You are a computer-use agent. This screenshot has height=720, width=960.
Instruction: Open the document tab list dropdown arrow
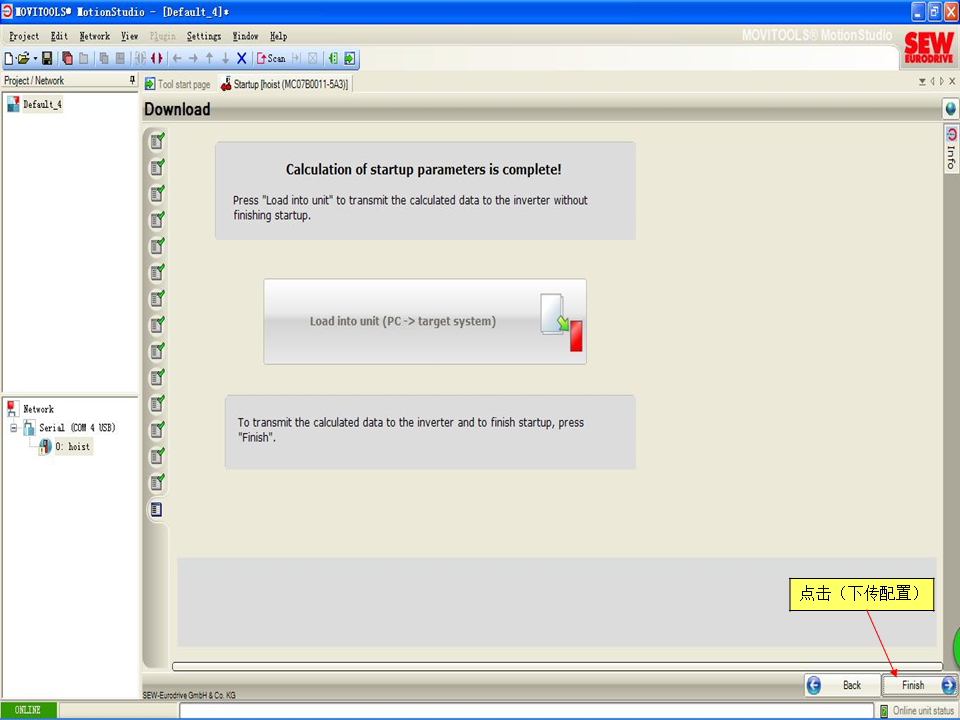(x=922, y=82)
